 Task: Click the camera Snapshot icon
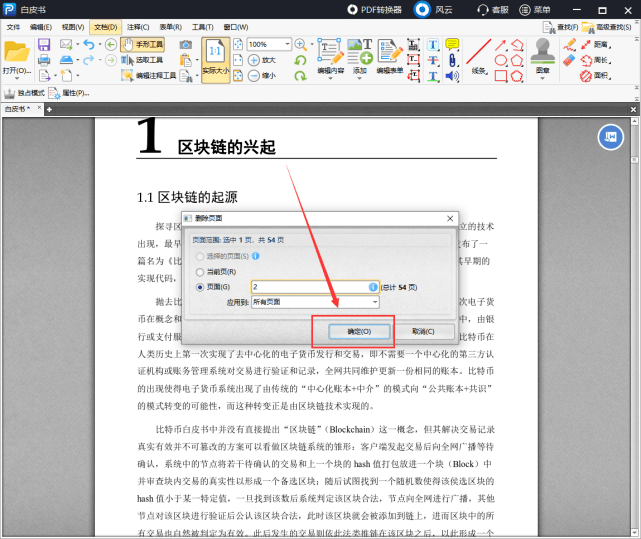pos(186,45)
